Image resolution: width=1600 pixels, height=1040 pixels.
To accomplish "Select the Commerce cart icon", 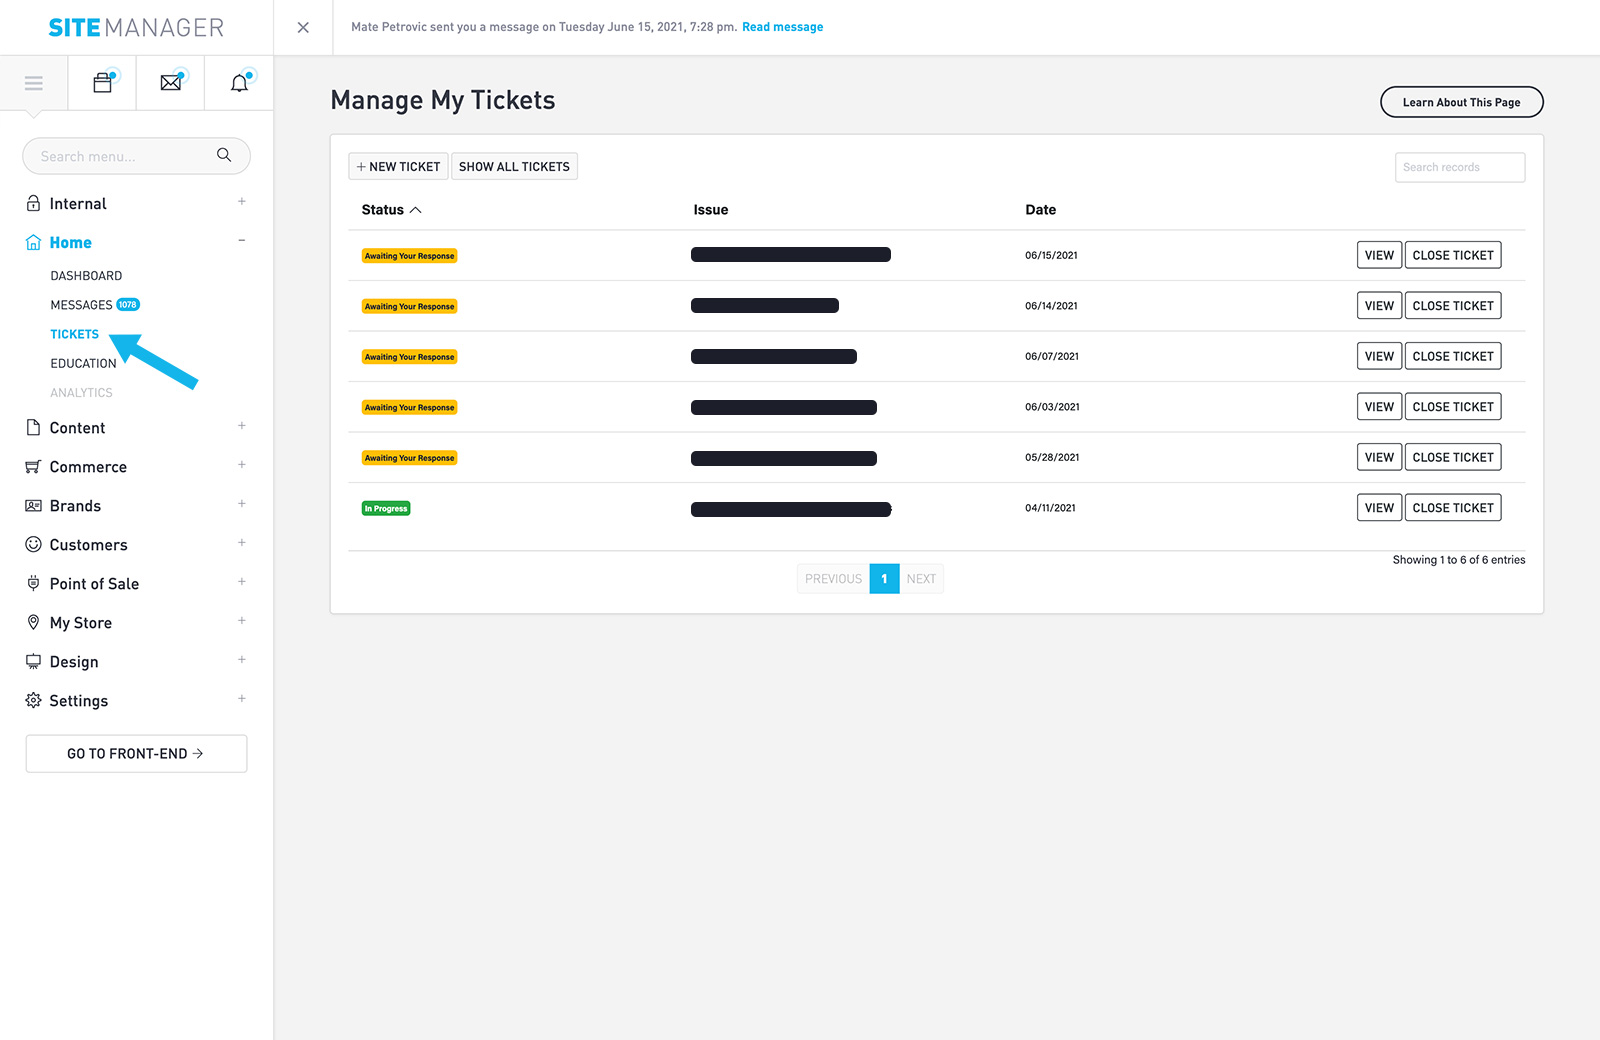I will (33, 466).
